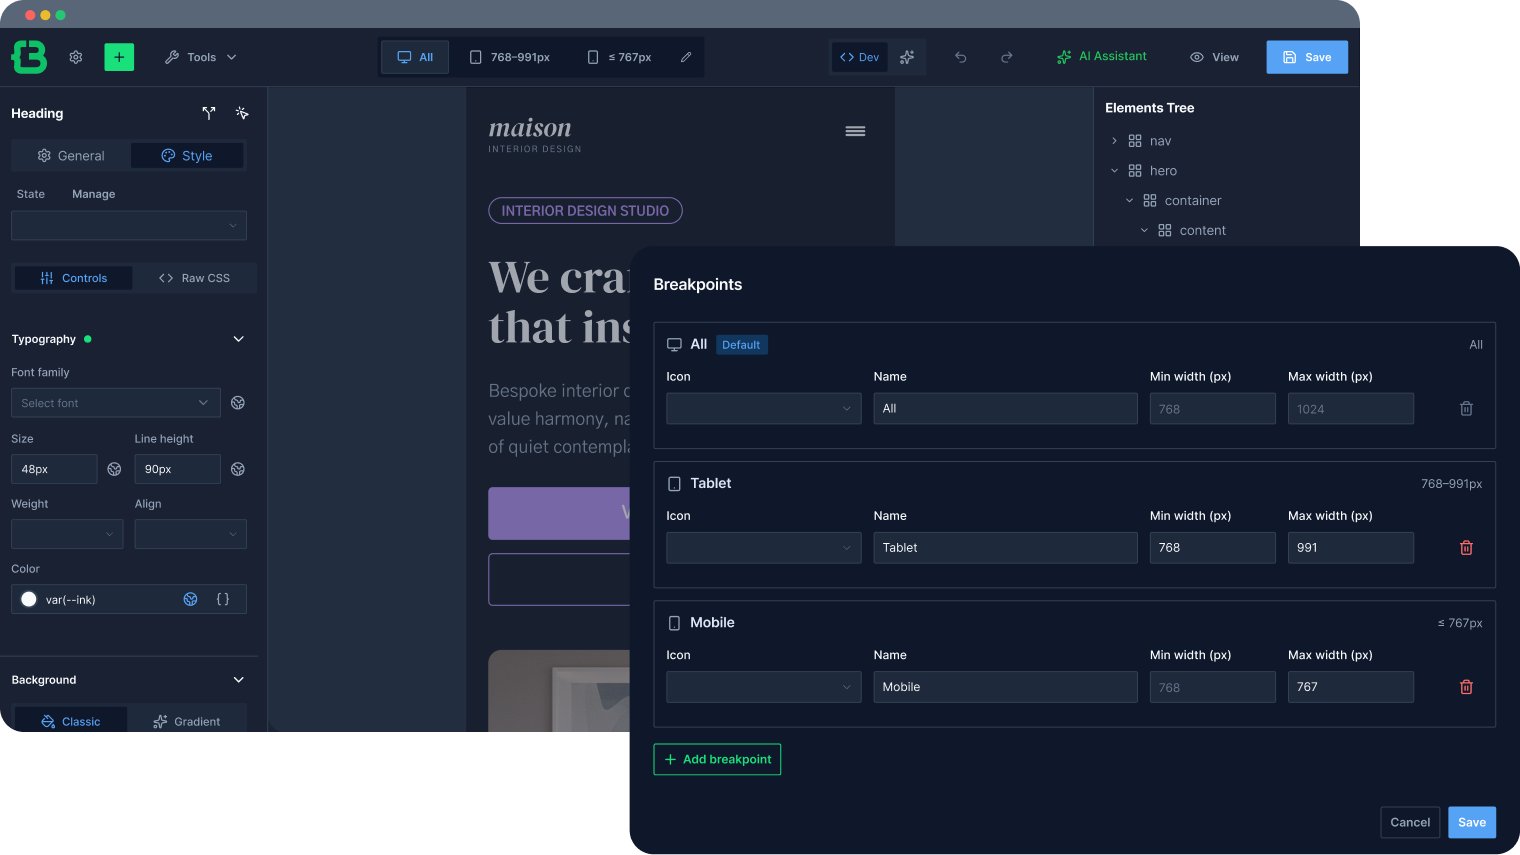Collapse the Typography section
Screen dimensions: 1520x855
click(x=239, y=339)
